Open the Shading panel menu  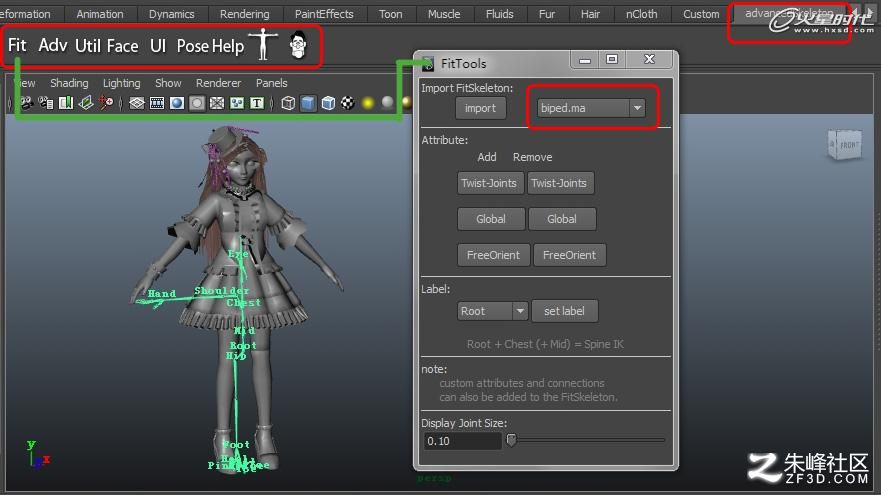69,83
